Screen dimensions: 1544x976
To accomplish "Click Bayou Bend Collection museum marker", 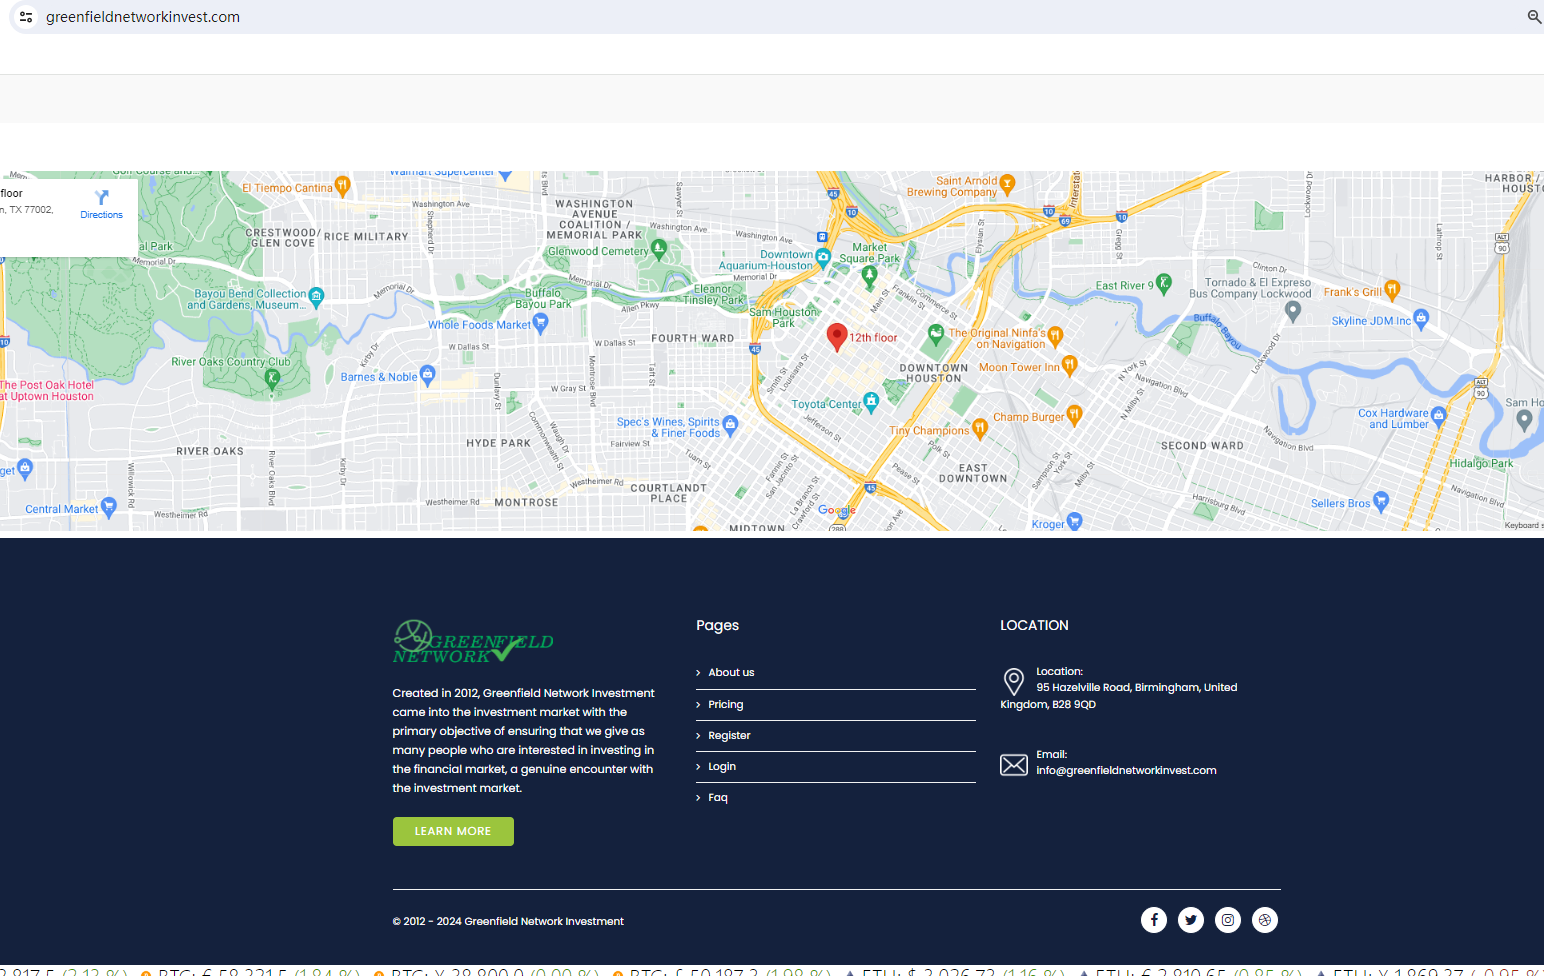I will [x=317, y=296].
